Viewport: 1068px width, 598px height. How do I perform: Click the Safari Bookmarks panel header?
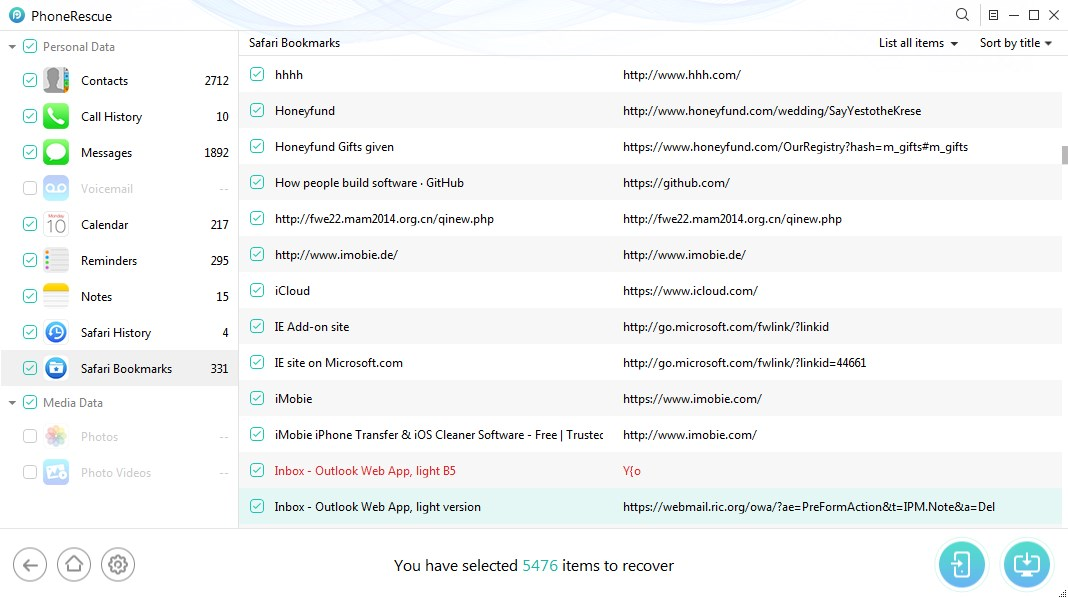click(x=294, y=43)
